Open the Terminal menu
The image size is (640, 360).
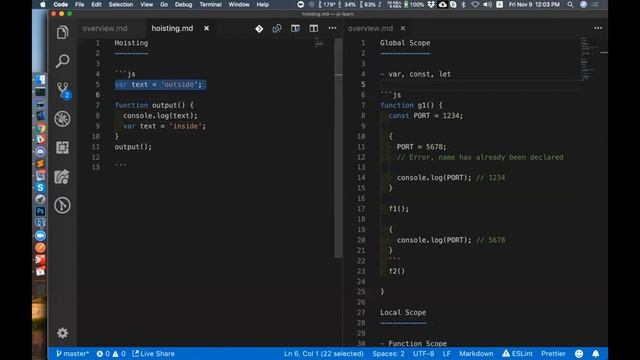tap(211, 4)
